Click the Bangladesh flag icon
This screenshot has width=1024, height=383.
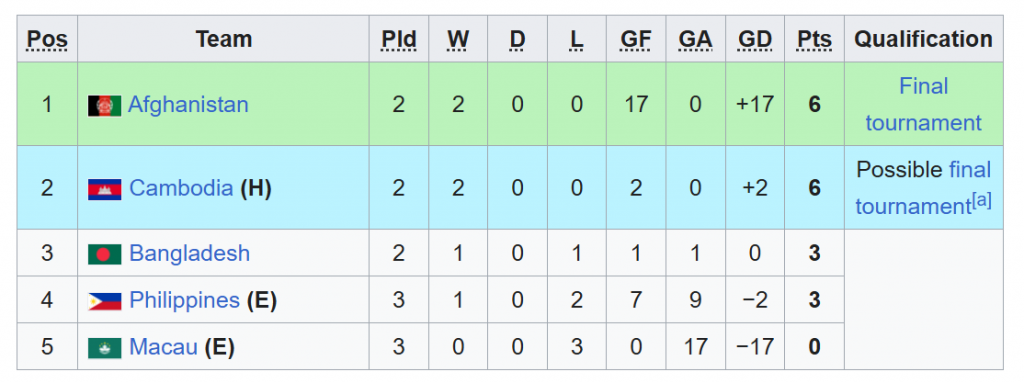tap(104, 254)
